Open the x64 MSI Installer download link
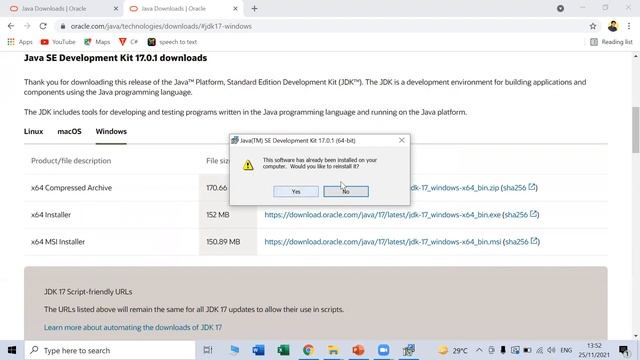The image size is (640, 360). 383,242
